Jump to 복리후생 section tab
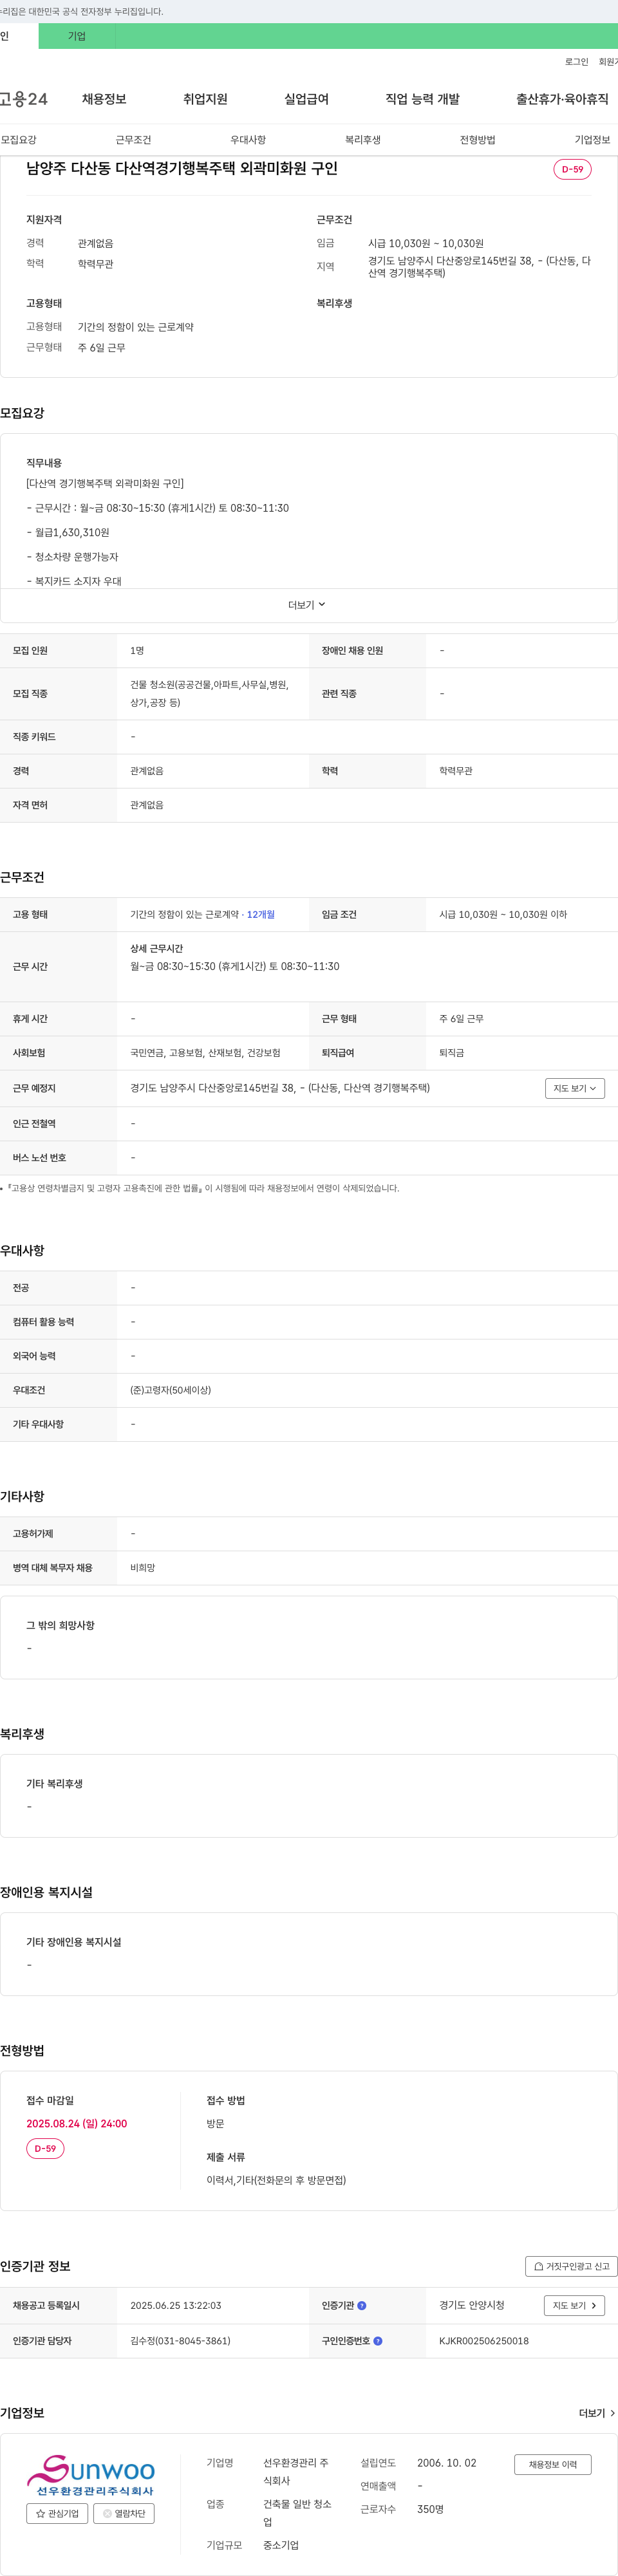The image size is (618, 2576). (x=363, y=140)
